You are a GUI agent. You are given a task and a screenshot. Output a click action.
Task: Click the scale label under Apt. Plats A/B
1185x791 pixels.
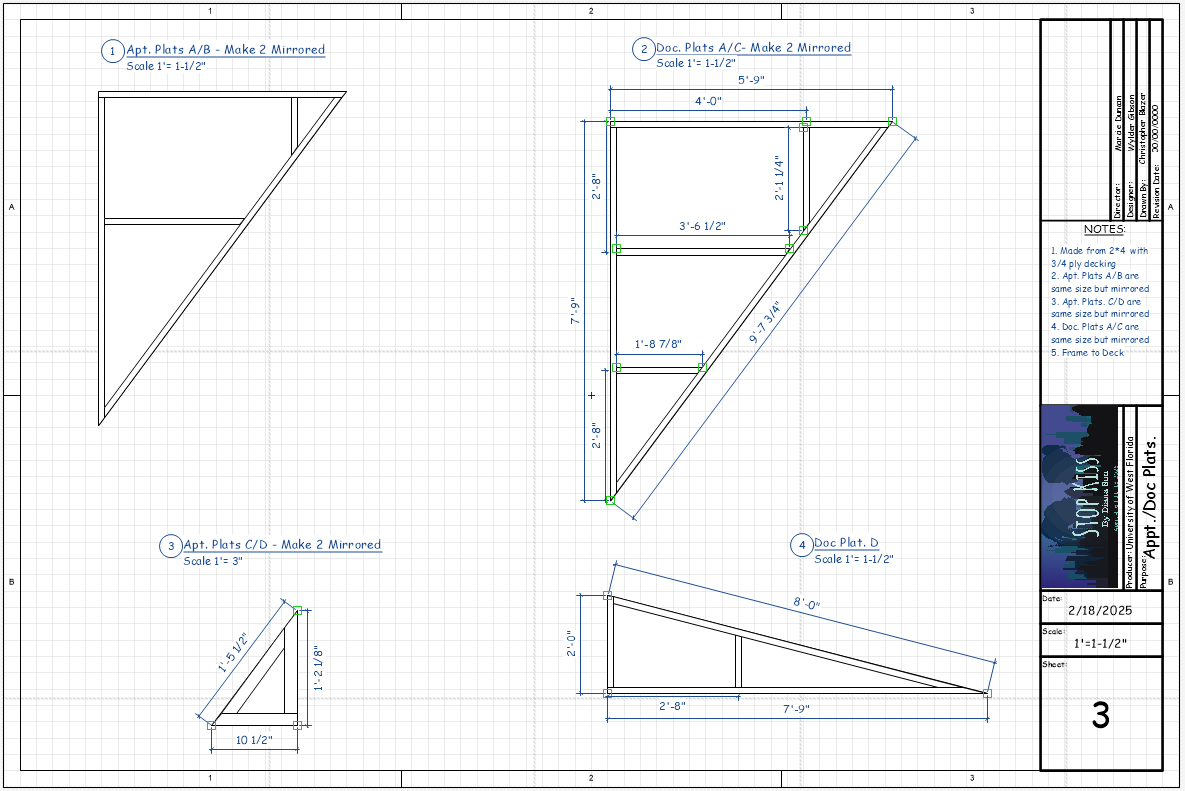tap(166, 66)
